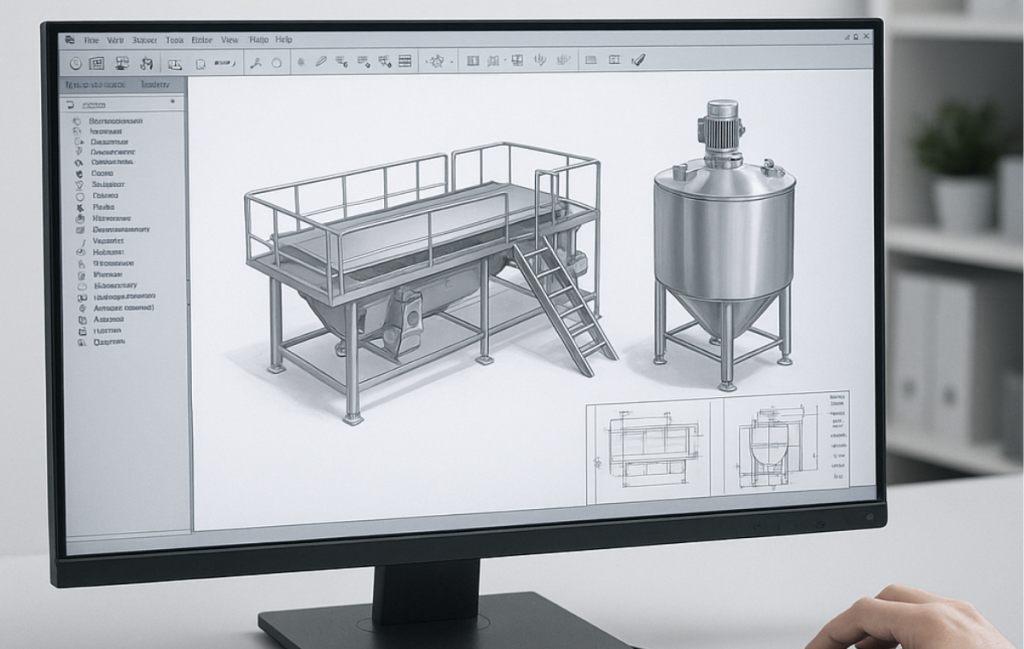
Task: Switch to the second tab of left panel
Action: (x=154, y=85)
